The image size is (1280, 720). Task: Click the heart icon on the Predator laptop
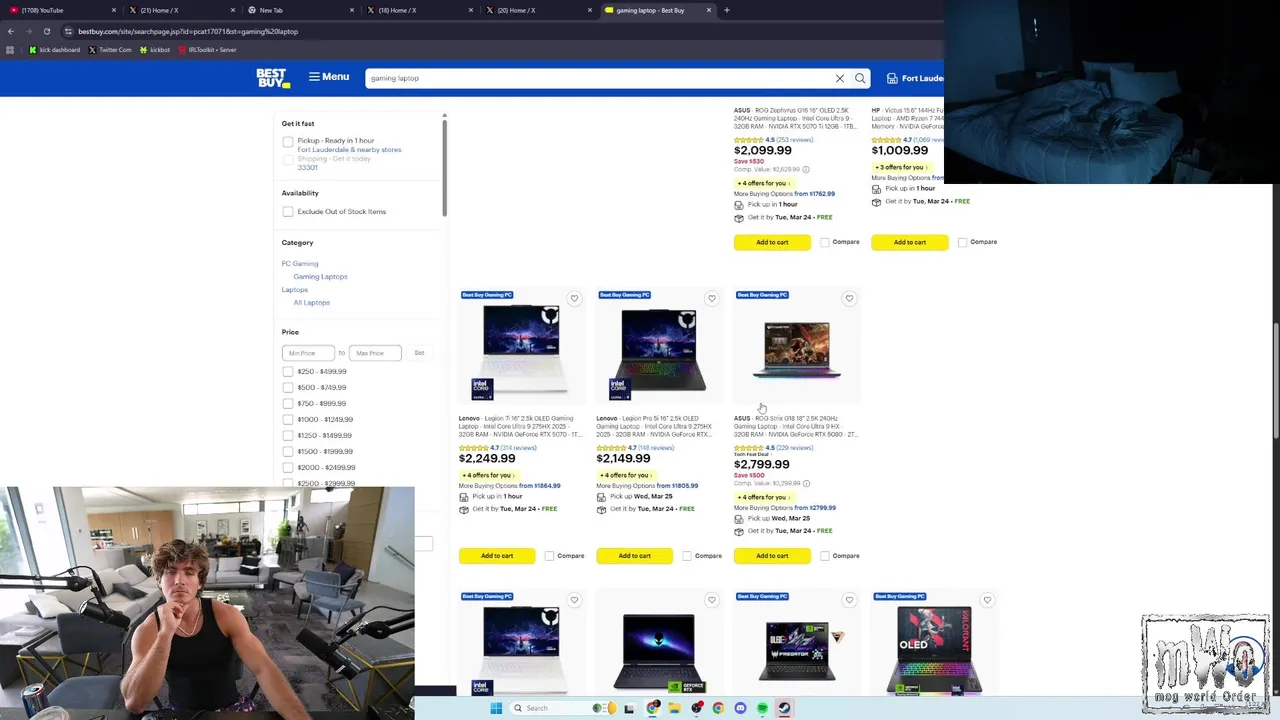(x=849, y=600)
